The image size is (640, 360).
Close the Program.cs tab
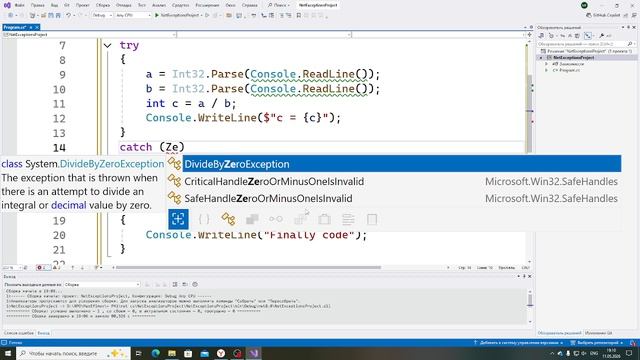[x=37, y=27]
